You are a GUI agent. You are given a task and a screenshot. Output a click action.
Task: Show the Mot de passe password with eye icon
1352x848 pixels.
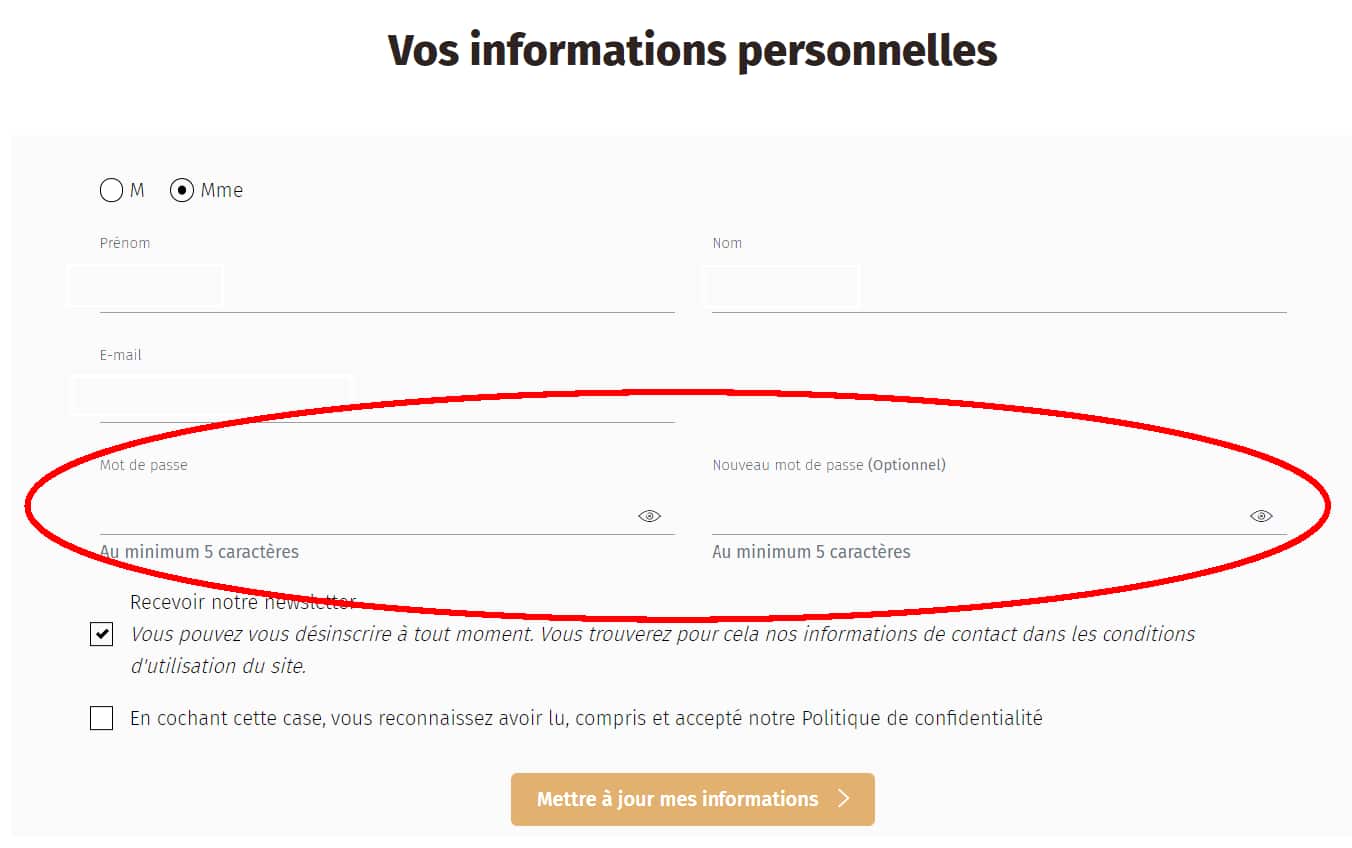click(649, 516)
